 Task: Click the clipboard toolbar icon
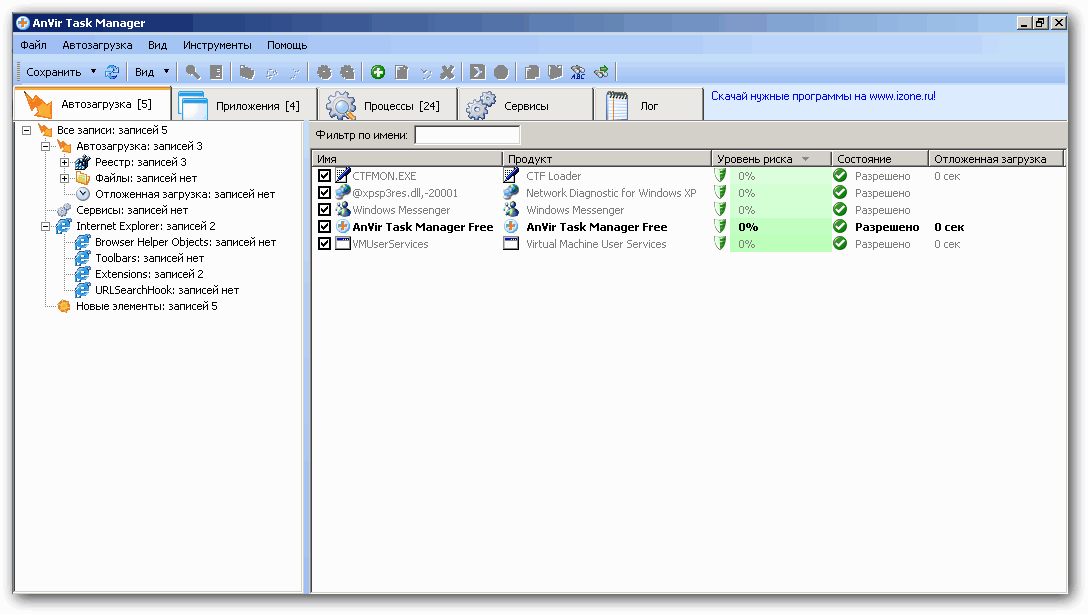click(x=401, y=71)
